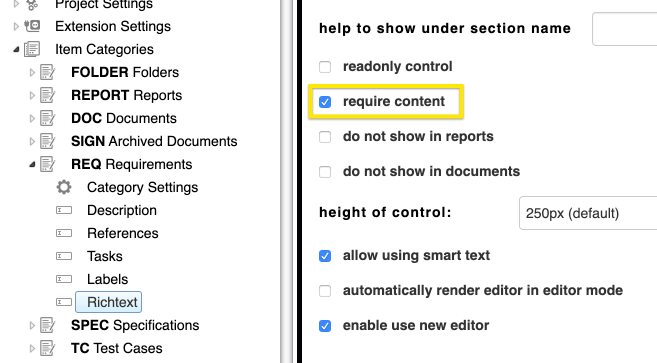
Task: Expand the SPEC Specifications category
Action: pos(32,326)
